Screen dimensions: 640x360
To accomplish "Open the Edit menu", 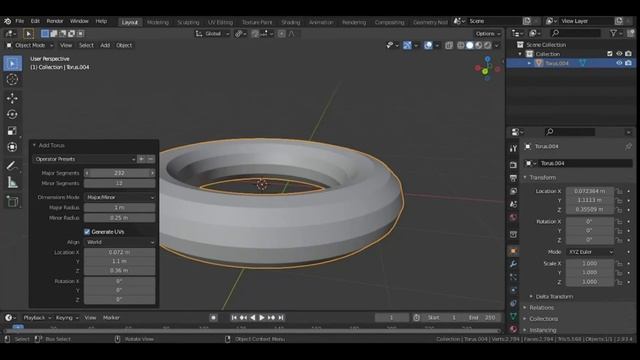I will click(x=36, y=21).
